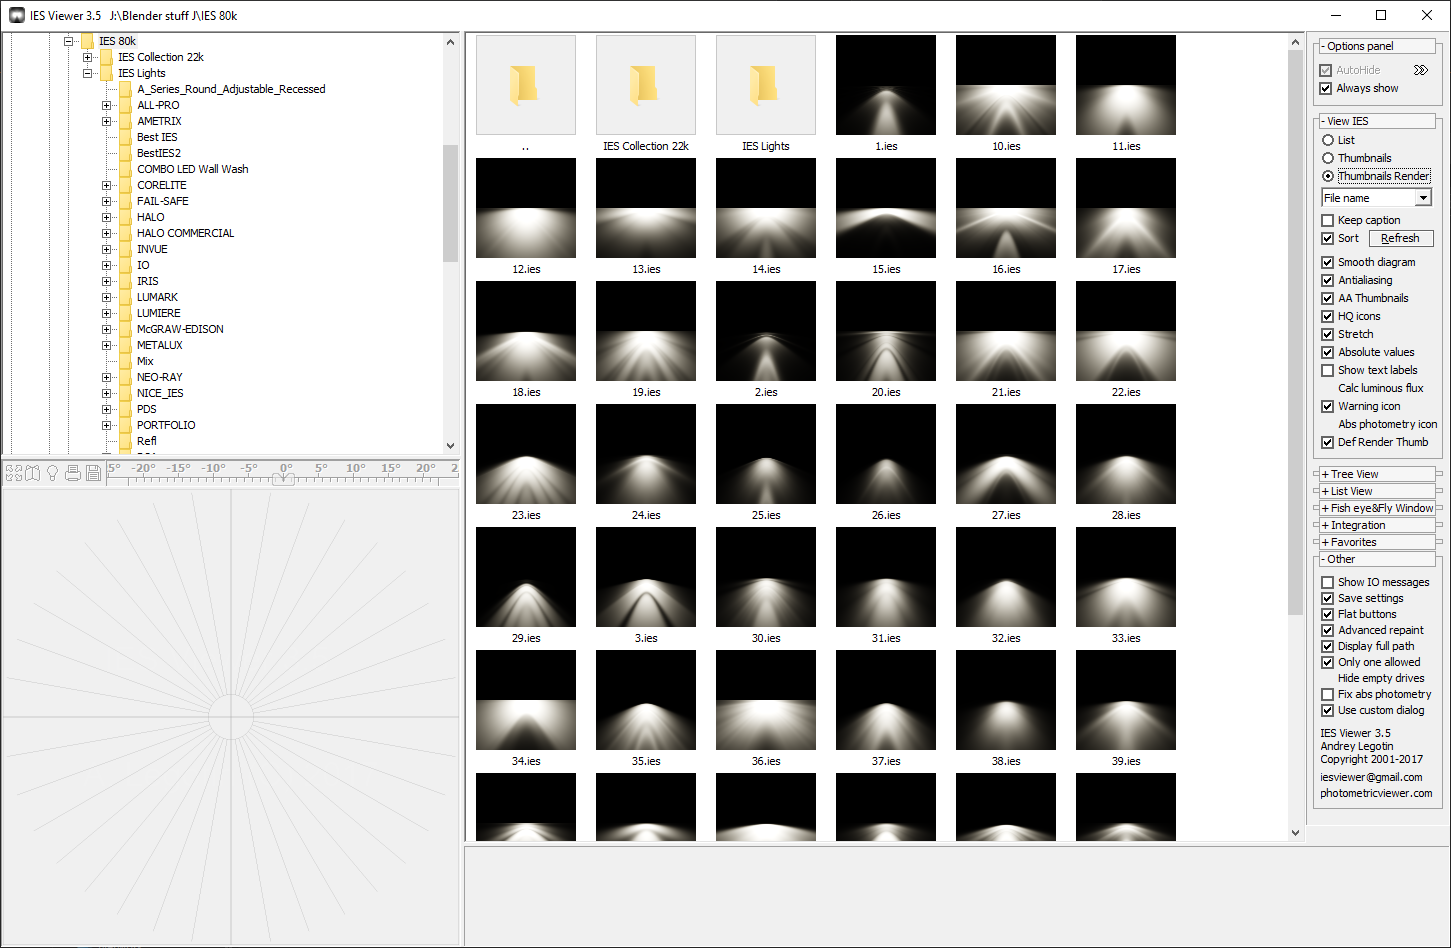
Task: Open the photometricviewer.com link
Action: coord(1376,793)
